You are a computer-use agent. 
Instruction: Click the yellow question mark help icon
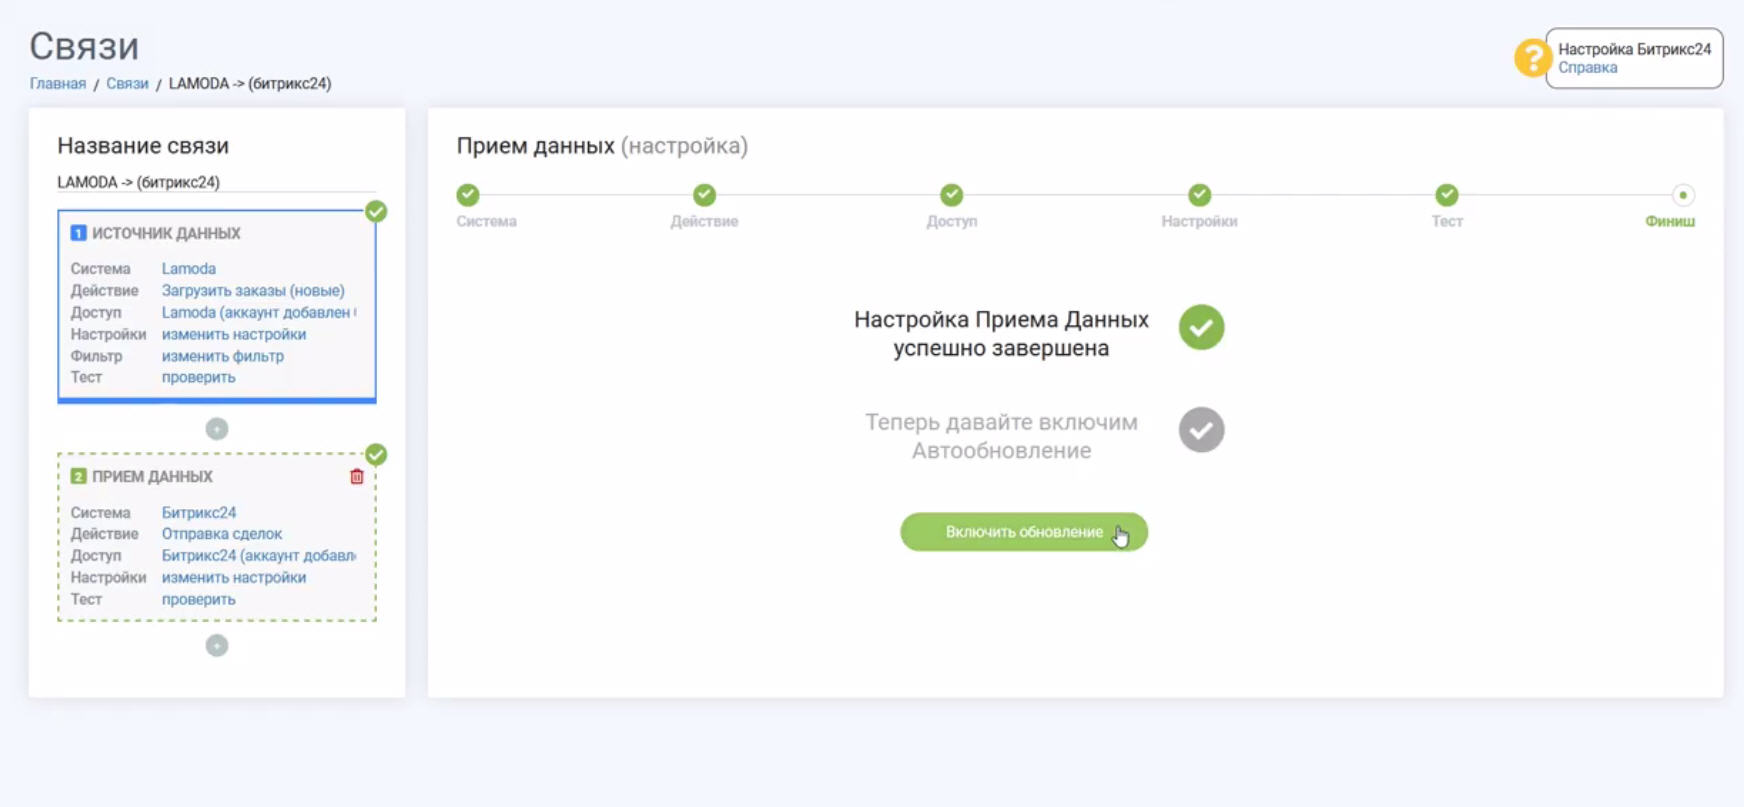coord(1531,58)
